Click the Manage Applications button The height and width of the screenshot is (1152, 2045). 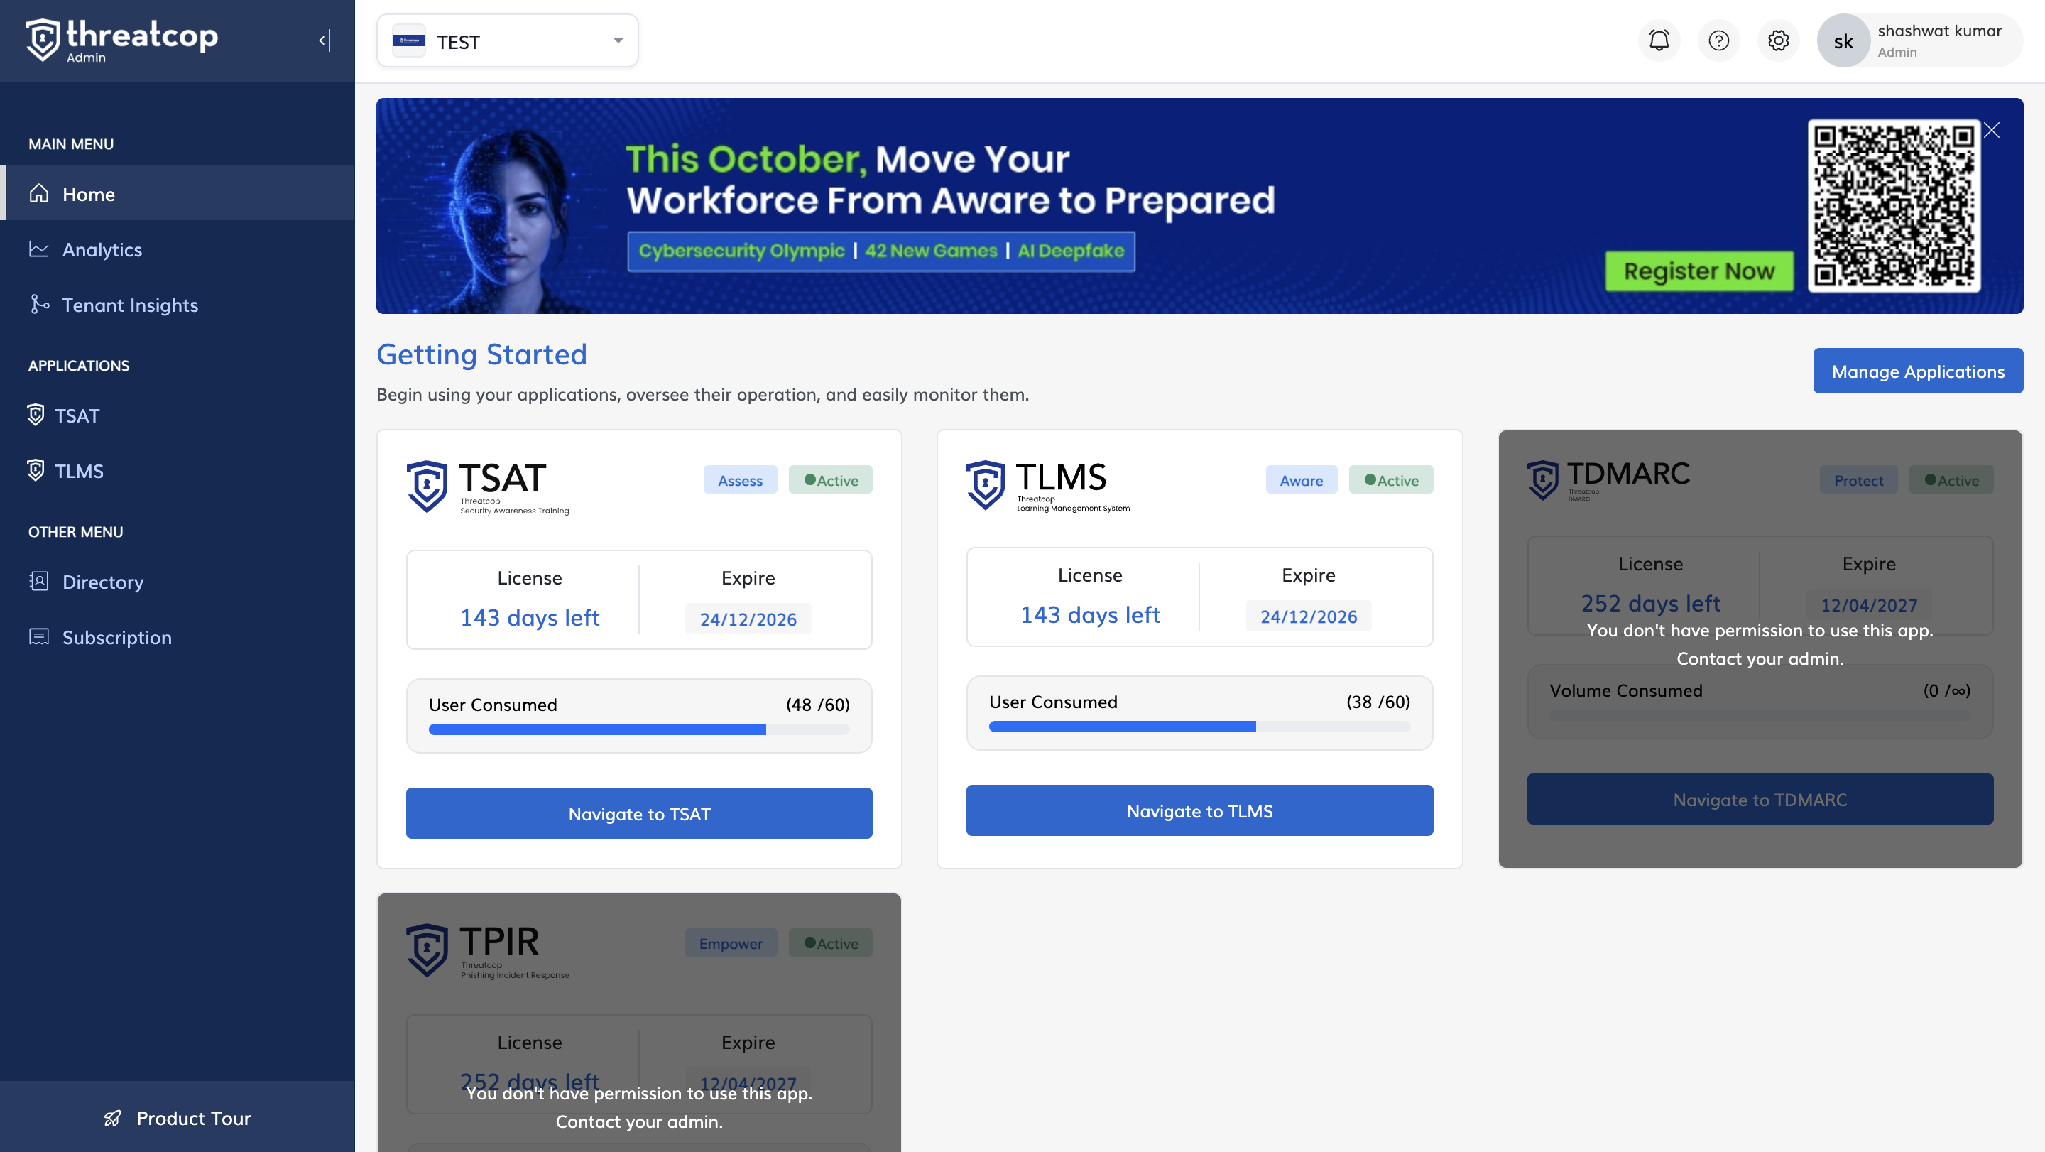coord(1918,371)
